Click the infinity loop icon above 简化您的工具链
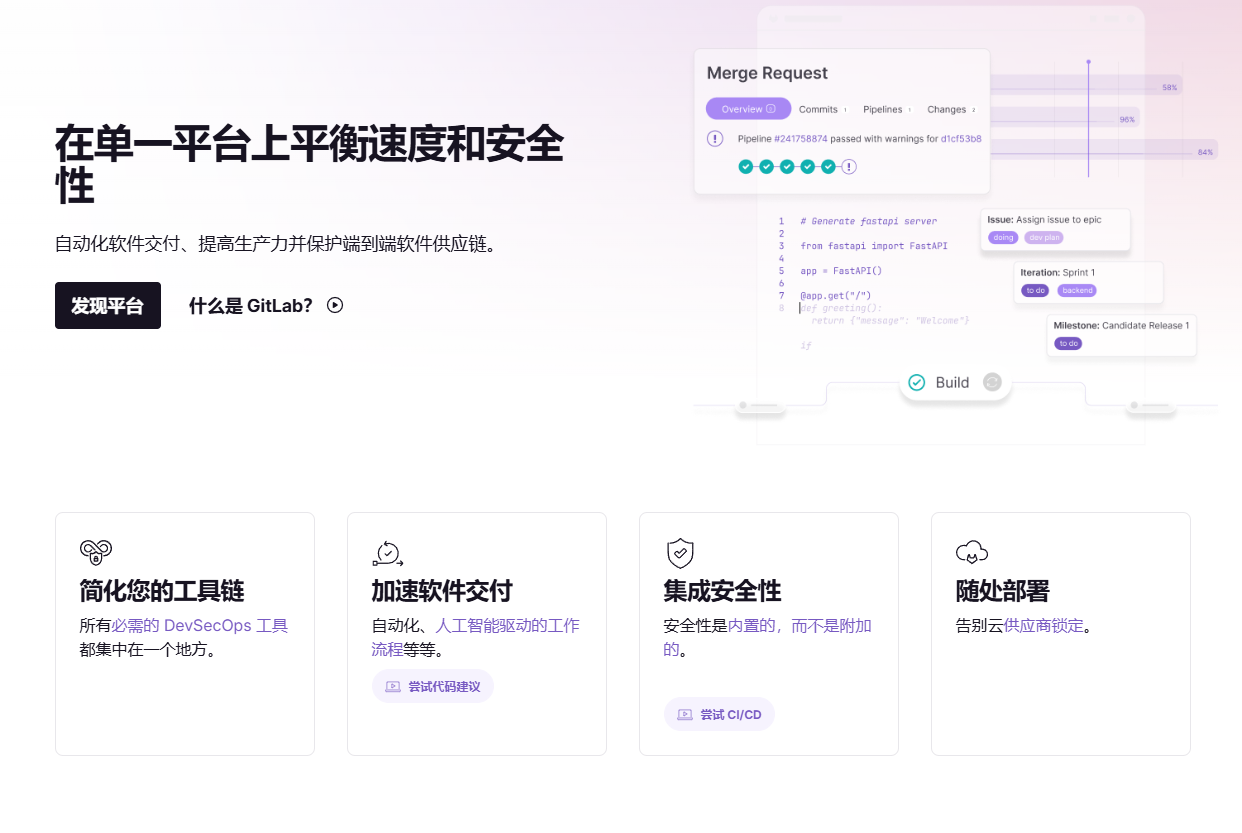 tap(96, 551)
